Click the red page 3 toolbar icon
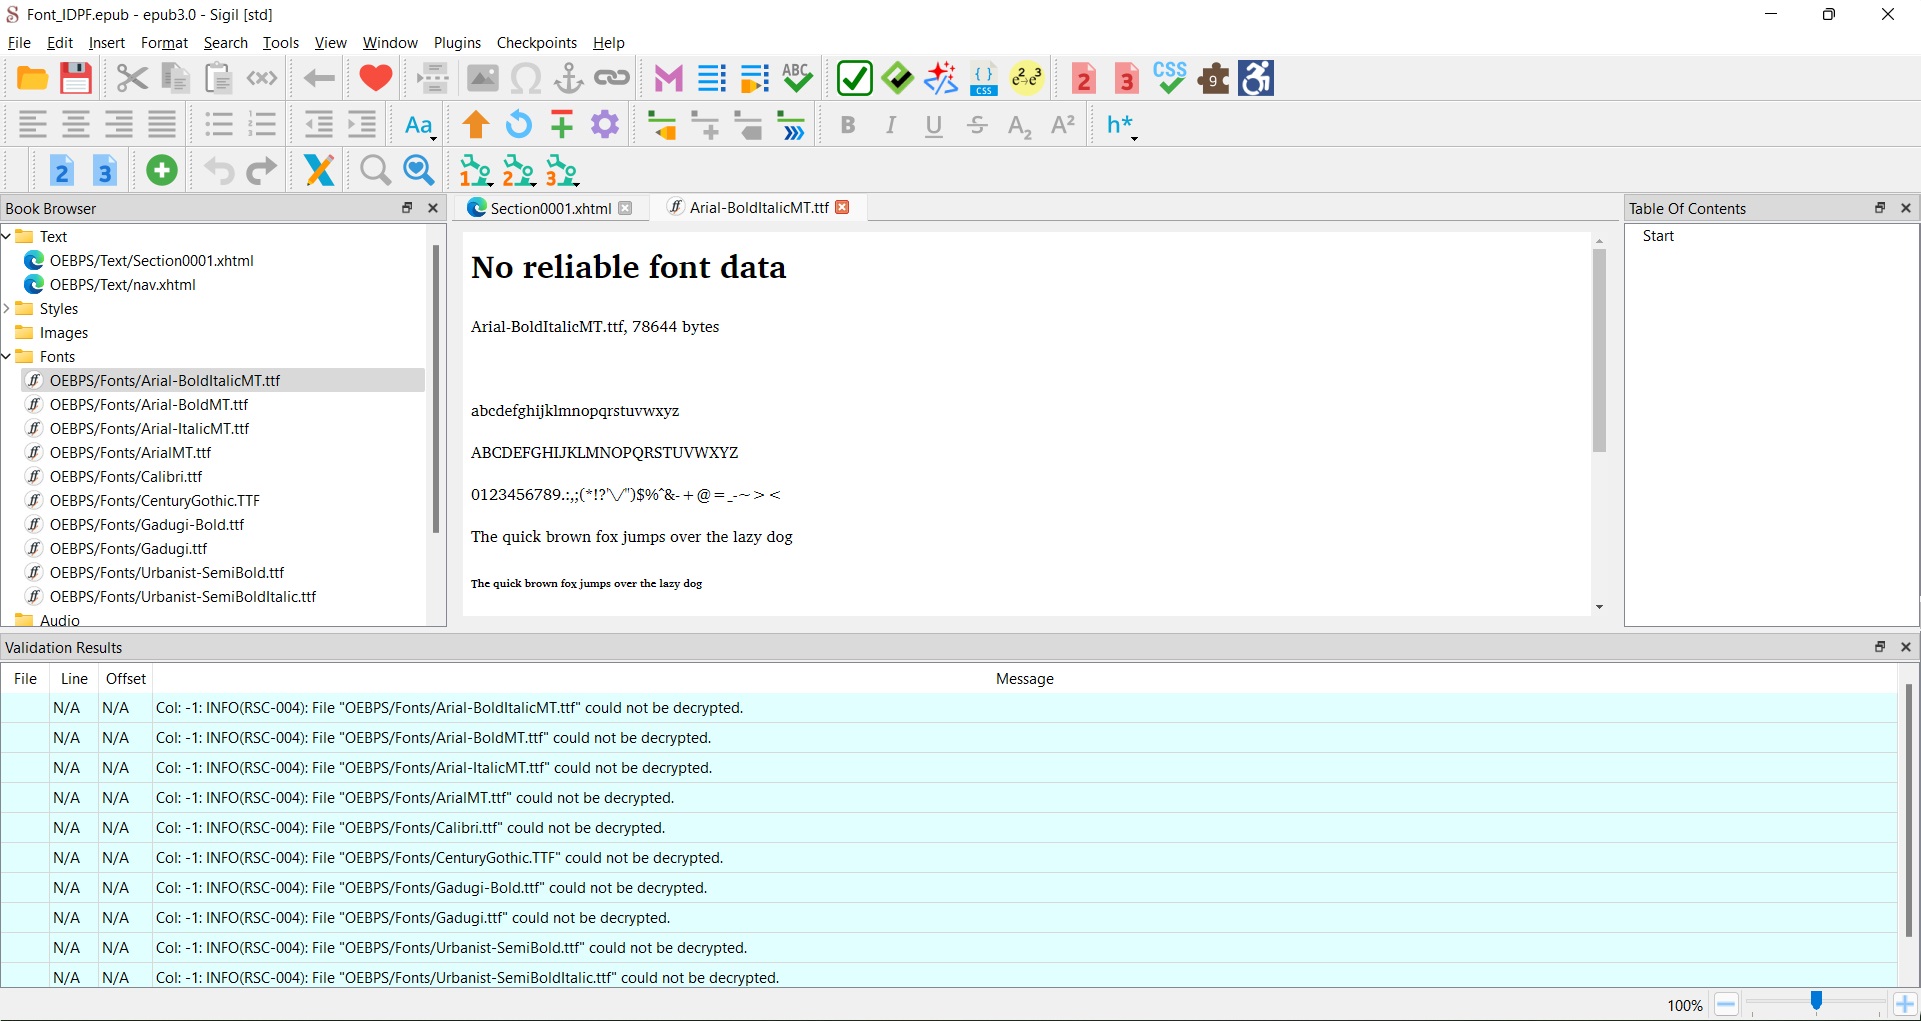This screenshot has width=1921, height=1021. point(1127,78)
